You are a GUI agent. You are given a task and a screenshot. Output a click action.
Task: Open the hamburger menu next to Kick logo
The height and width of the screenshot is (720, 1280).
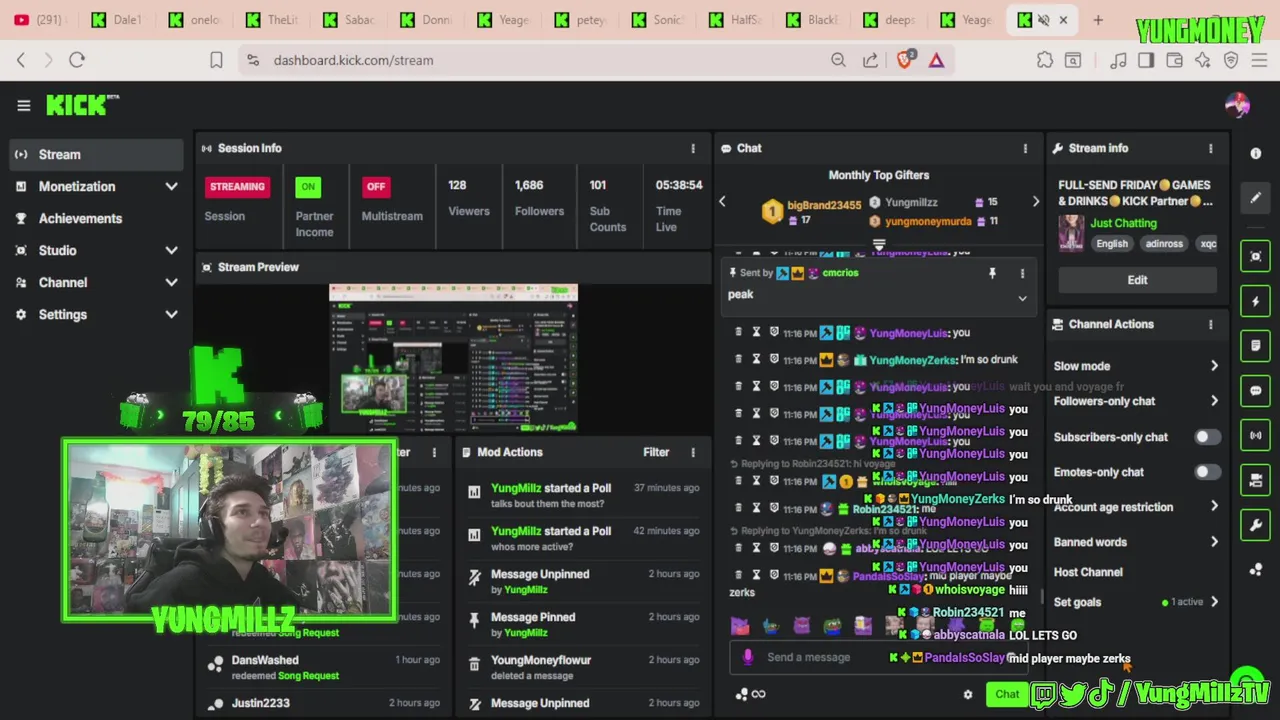(x=23, y=105)
